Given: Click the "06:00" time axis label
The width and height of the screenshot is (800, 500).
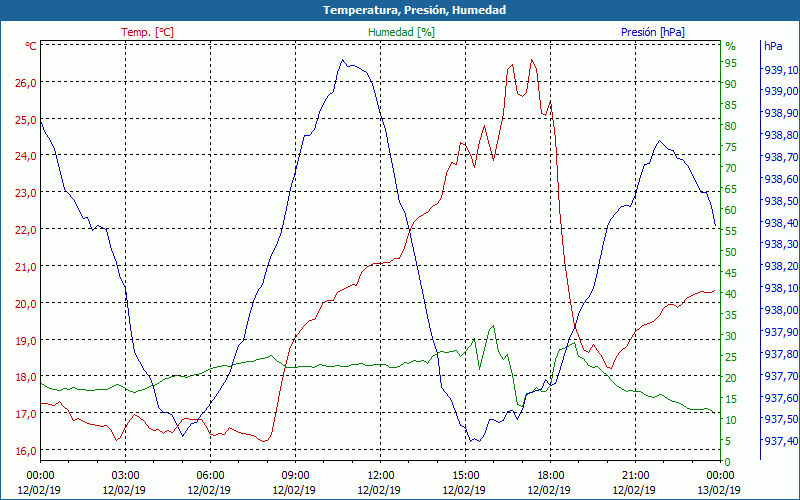Looking at the screenshot, I should (210, 476).
